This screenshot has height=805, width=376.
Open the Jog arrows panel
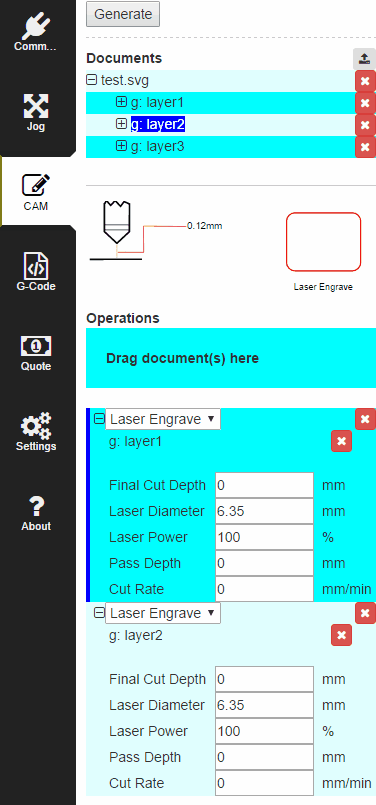point(35,112)
